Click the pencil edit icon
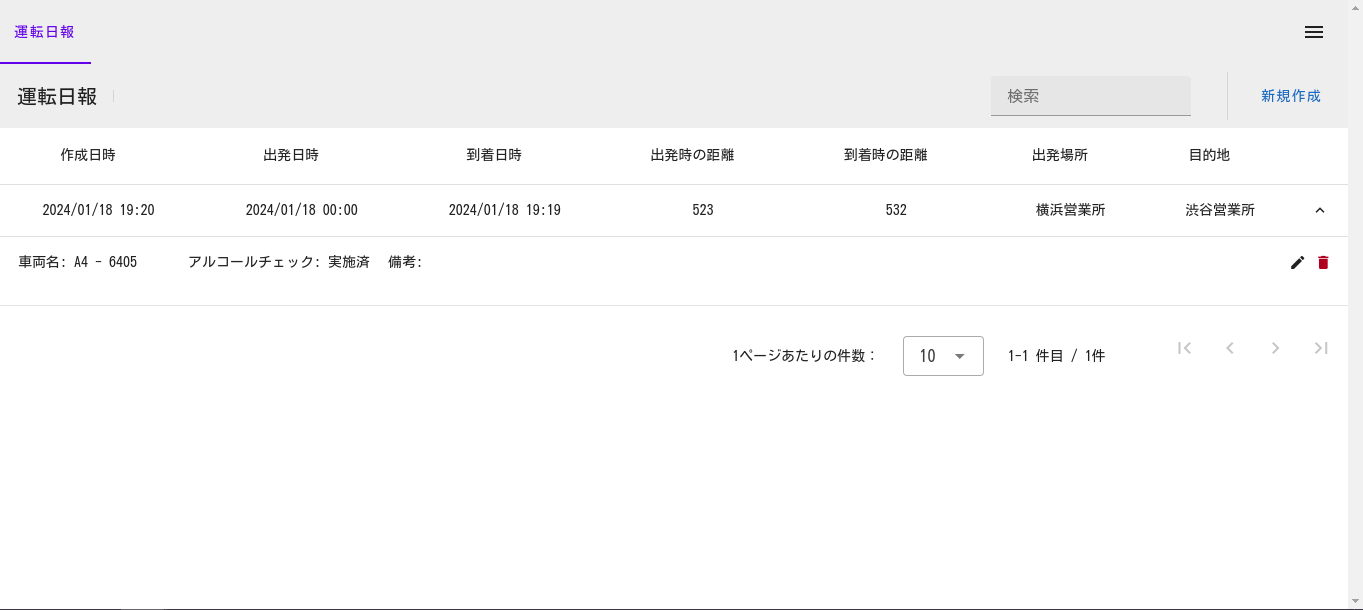 click(x=1297, y=262)
